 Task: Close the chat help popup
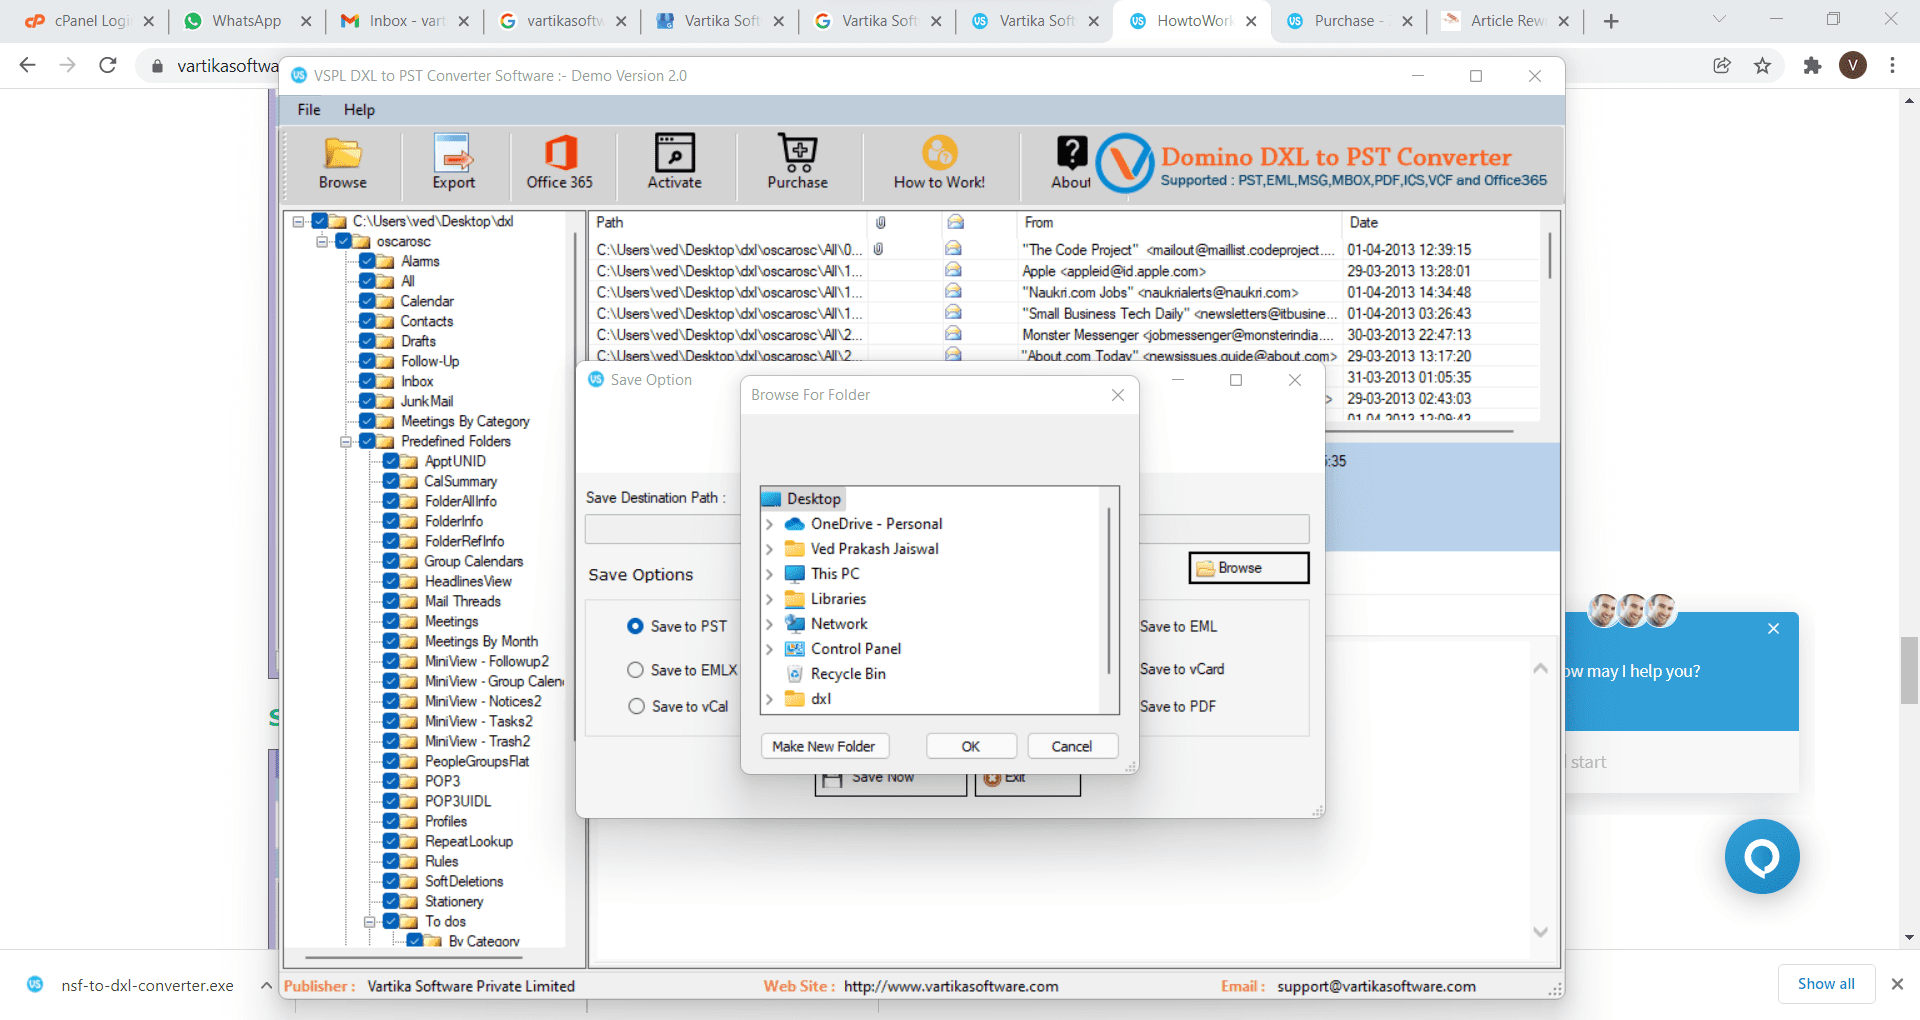[x=1773, y=629]
